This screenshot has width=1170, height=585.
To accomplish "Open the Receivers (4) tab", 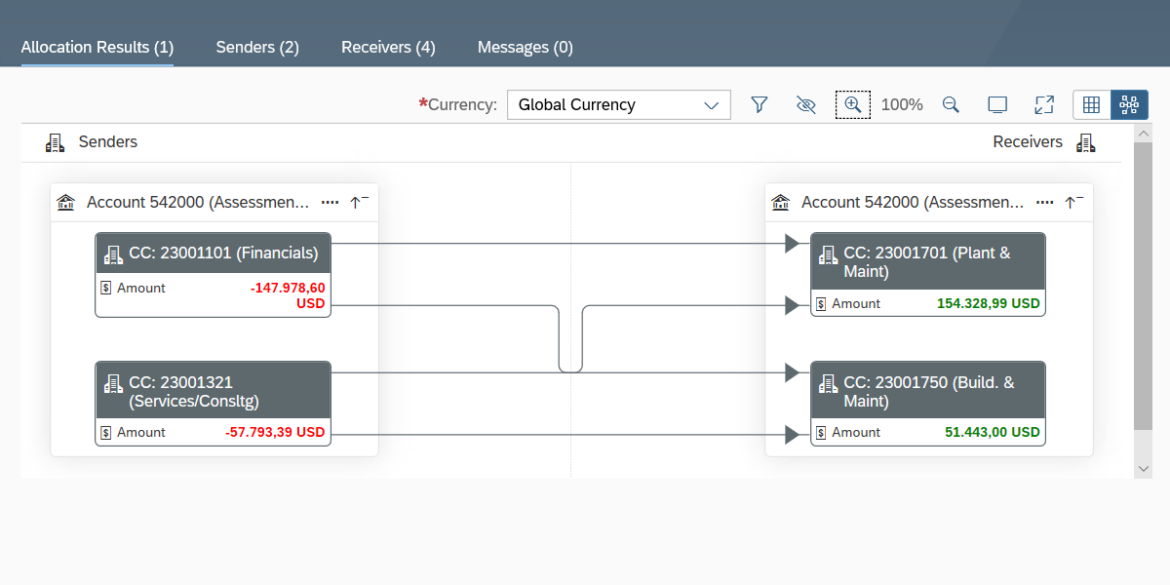I will (388, 47).
